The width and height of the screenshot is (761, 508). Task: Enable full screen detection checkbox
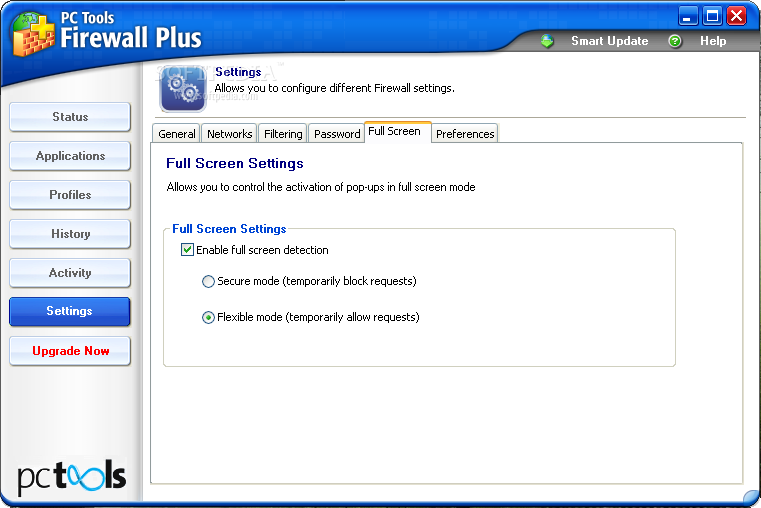[187, 250]
